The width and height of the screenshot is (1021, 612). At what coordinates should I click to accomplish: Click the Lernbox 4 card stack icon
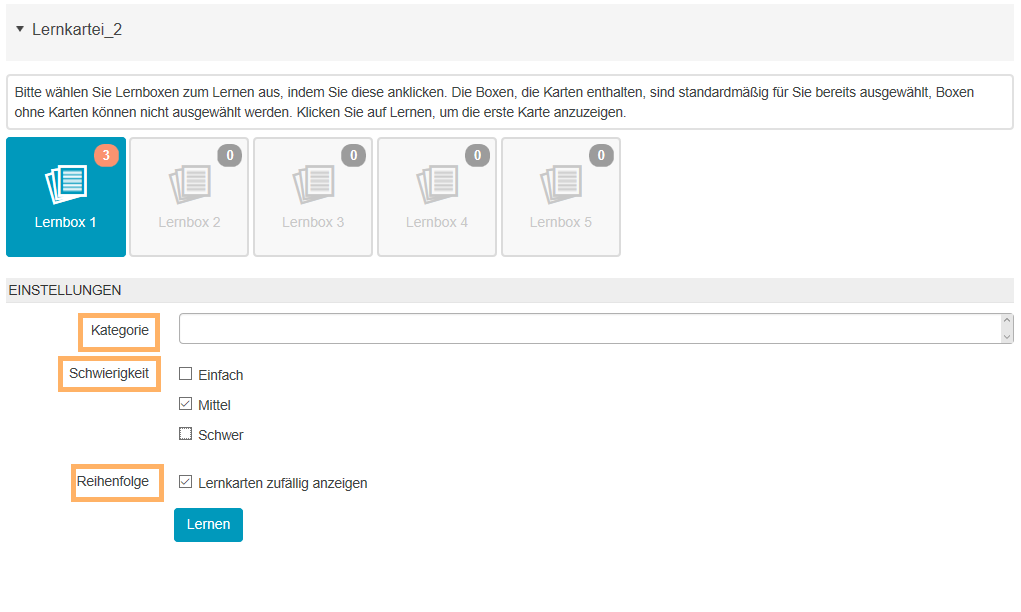(x=437, y=184)
